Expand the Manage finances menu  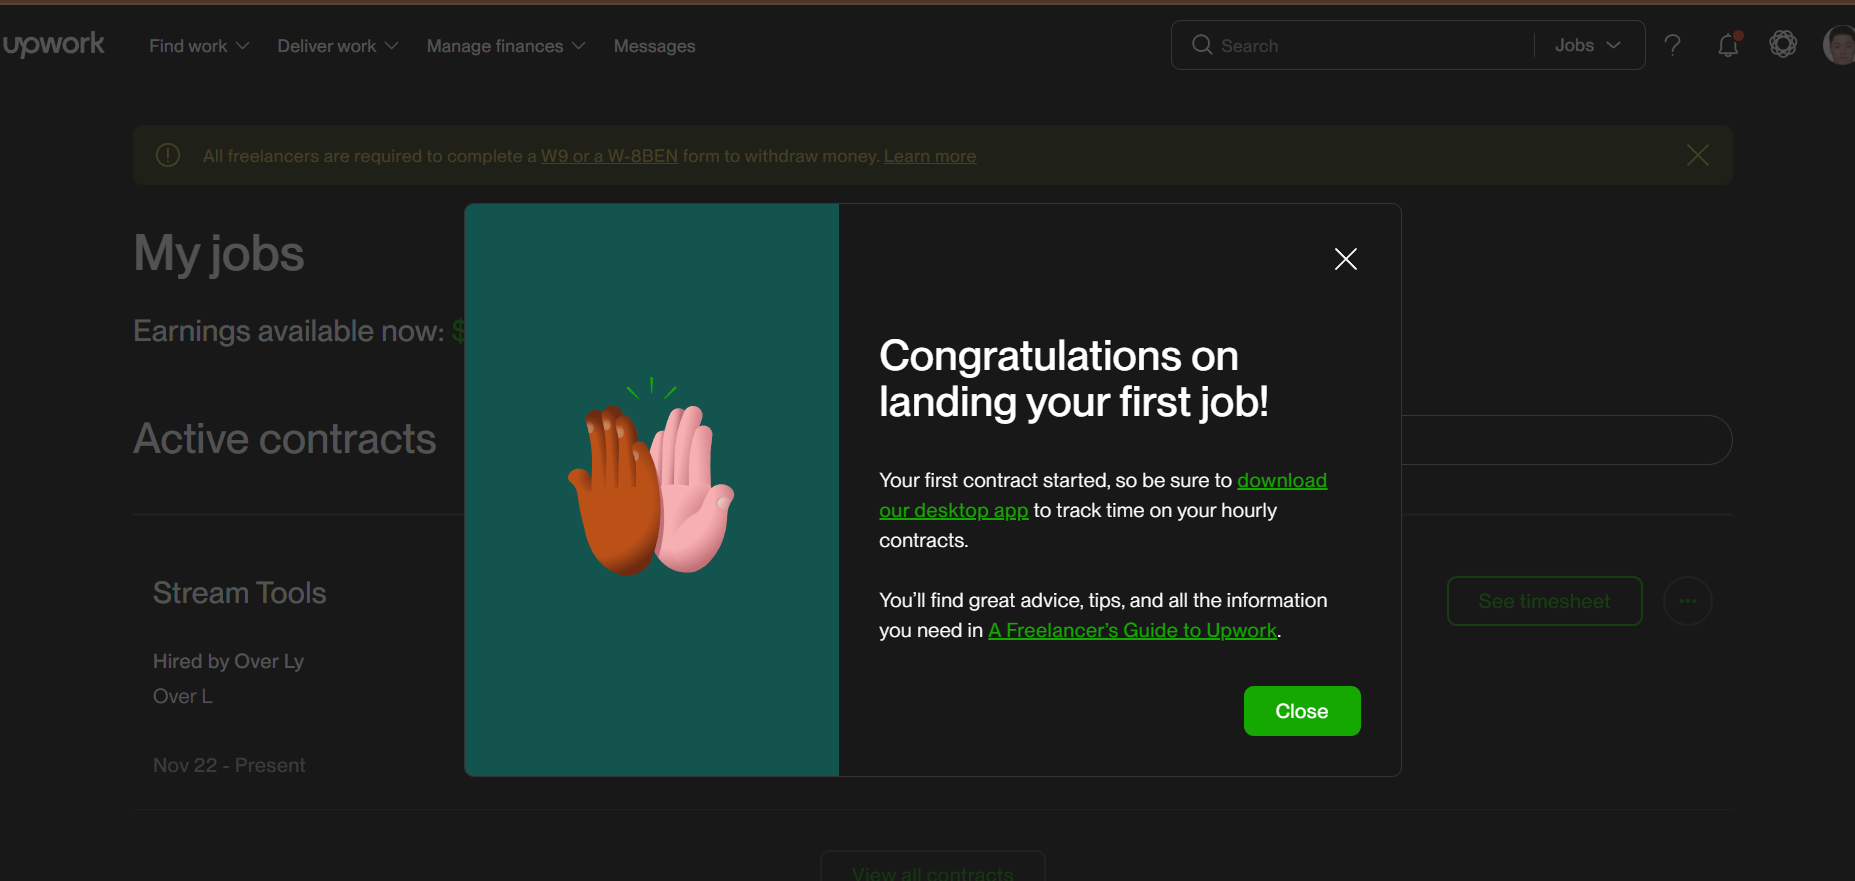[506, 46]
